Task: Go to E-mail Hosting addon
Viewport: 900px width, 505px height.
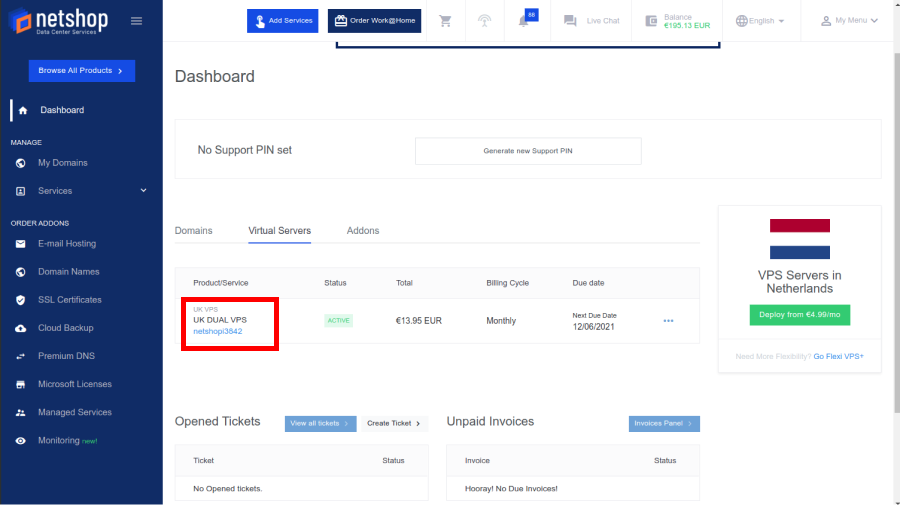Action: (x=67, y=244)
